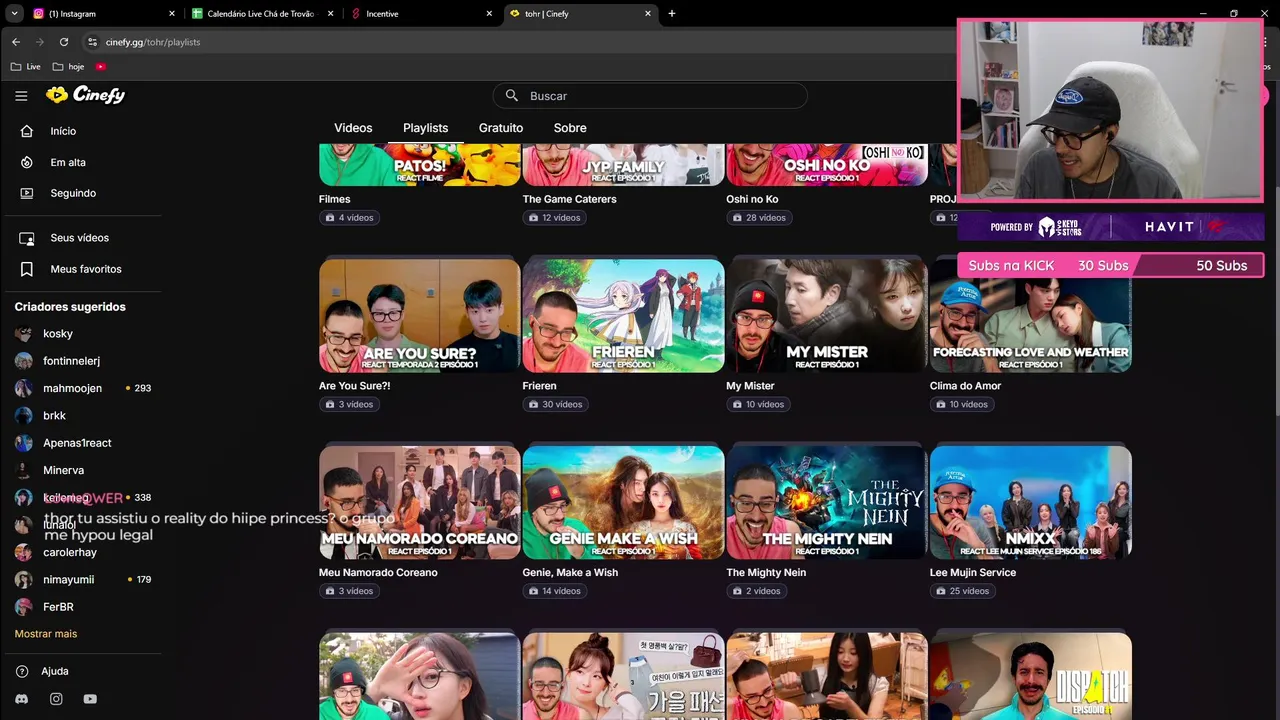Click FerBR's avatar in suggested creators
The image size is (1280, 720).
[x=23, y=607]
